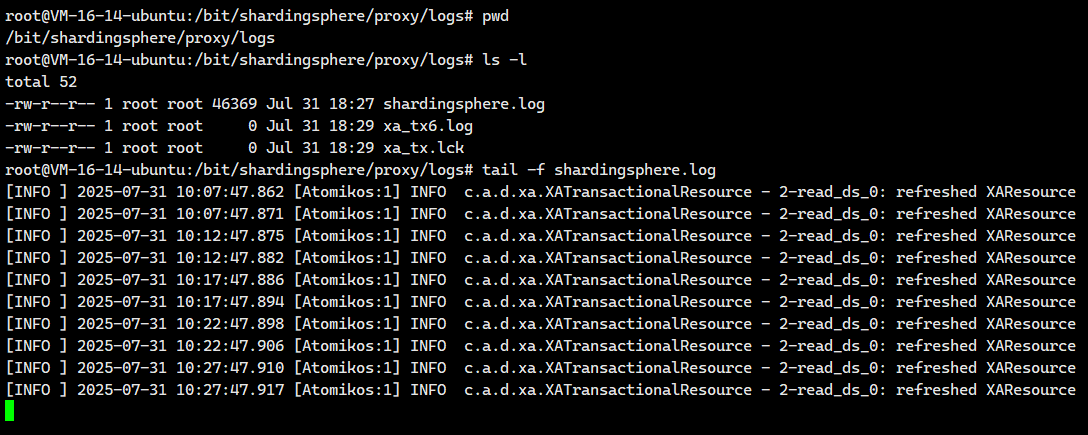Click log timestamp 10:07:47.871
The image size is (1088, 435).
click(x=230, y=214)
